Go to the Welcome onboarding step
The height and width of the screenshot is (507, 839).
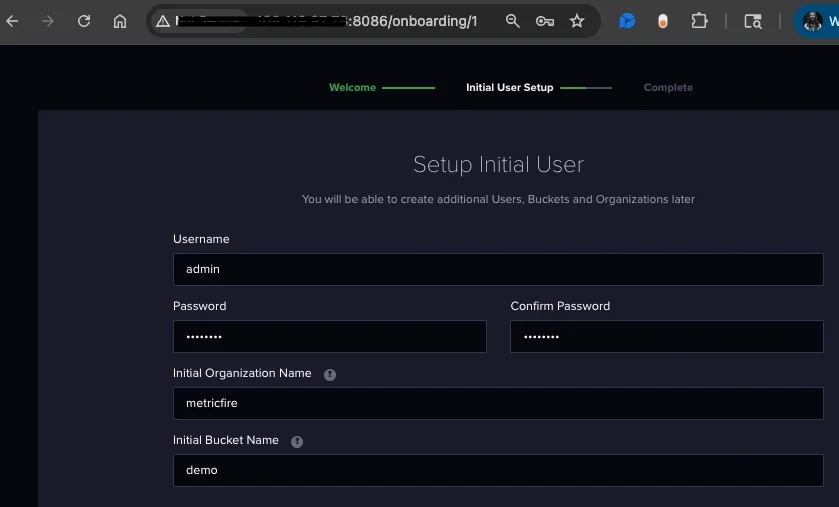352,88
